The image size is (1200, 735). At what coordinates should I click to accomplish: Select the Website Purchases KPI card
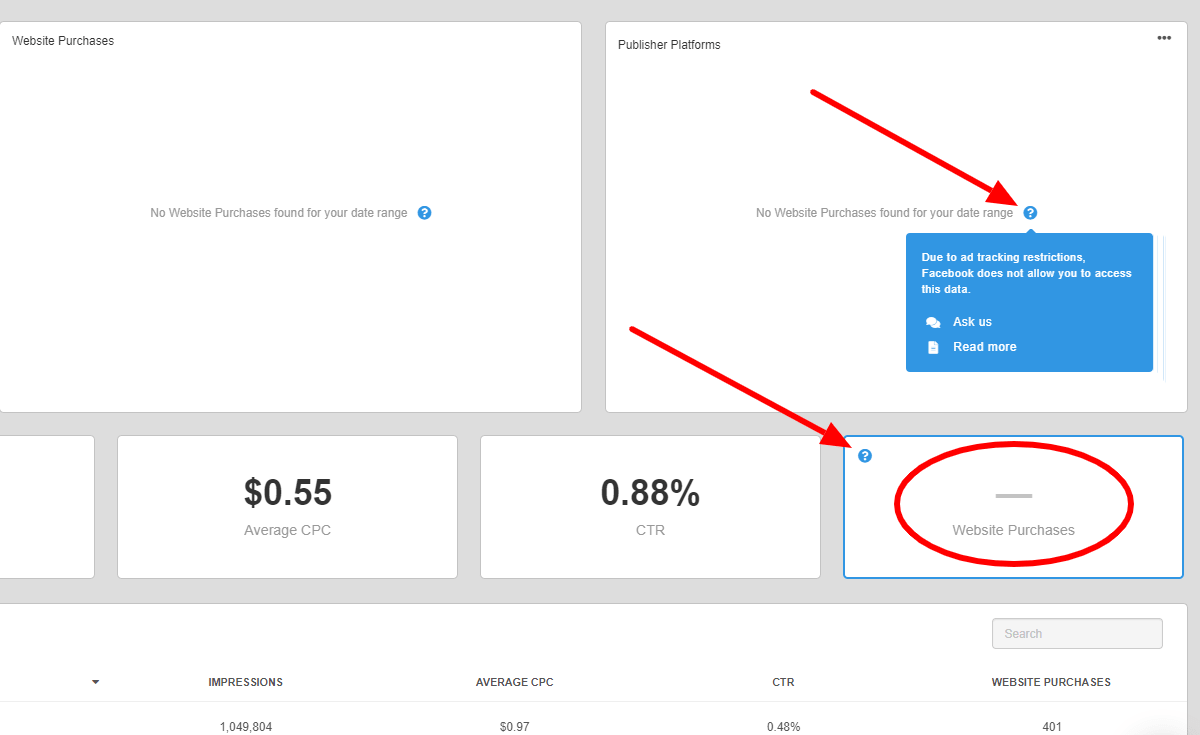(x=1013, y=507)
